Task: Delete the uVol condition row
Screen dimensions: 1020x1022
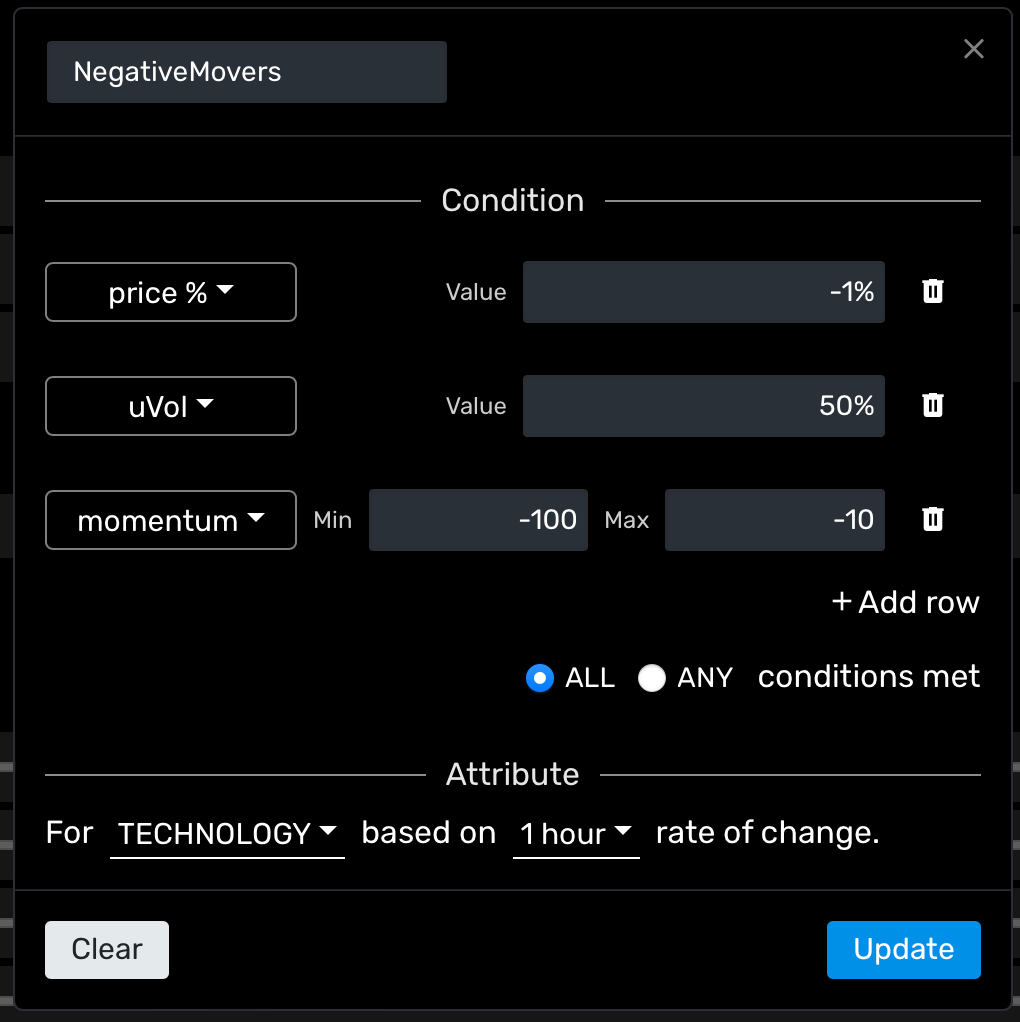Action: (x=932, y=405)
